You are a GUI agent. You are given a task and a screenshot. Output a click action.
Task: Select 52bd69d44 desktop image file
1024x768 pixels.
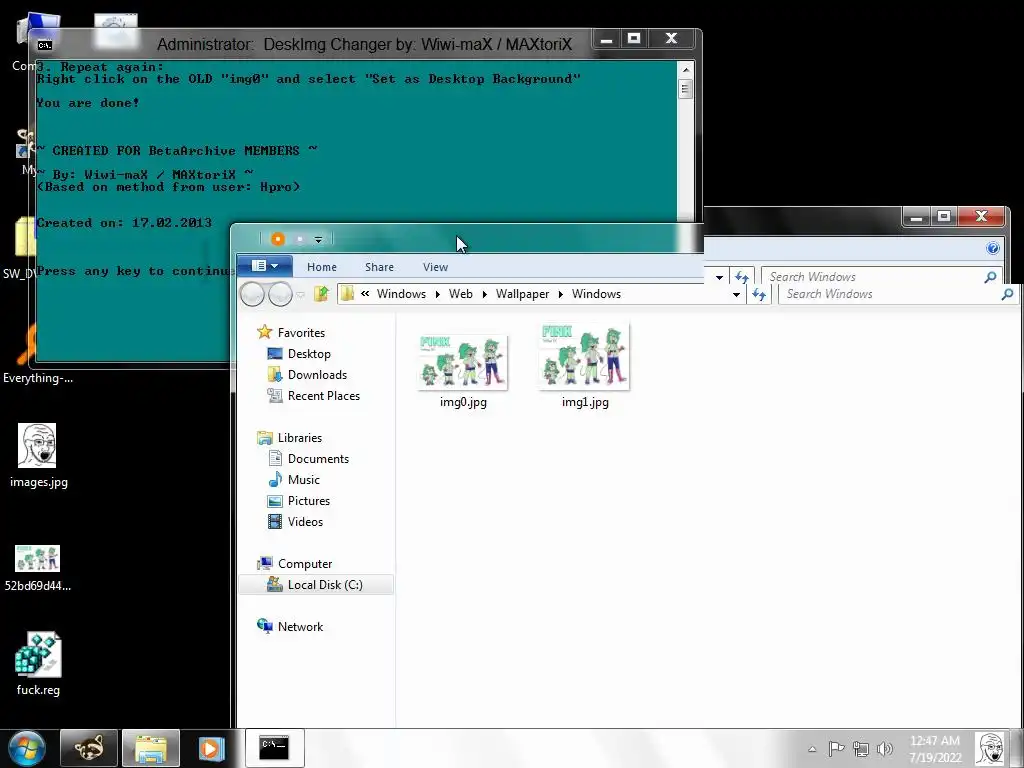(x=38, y=568)
